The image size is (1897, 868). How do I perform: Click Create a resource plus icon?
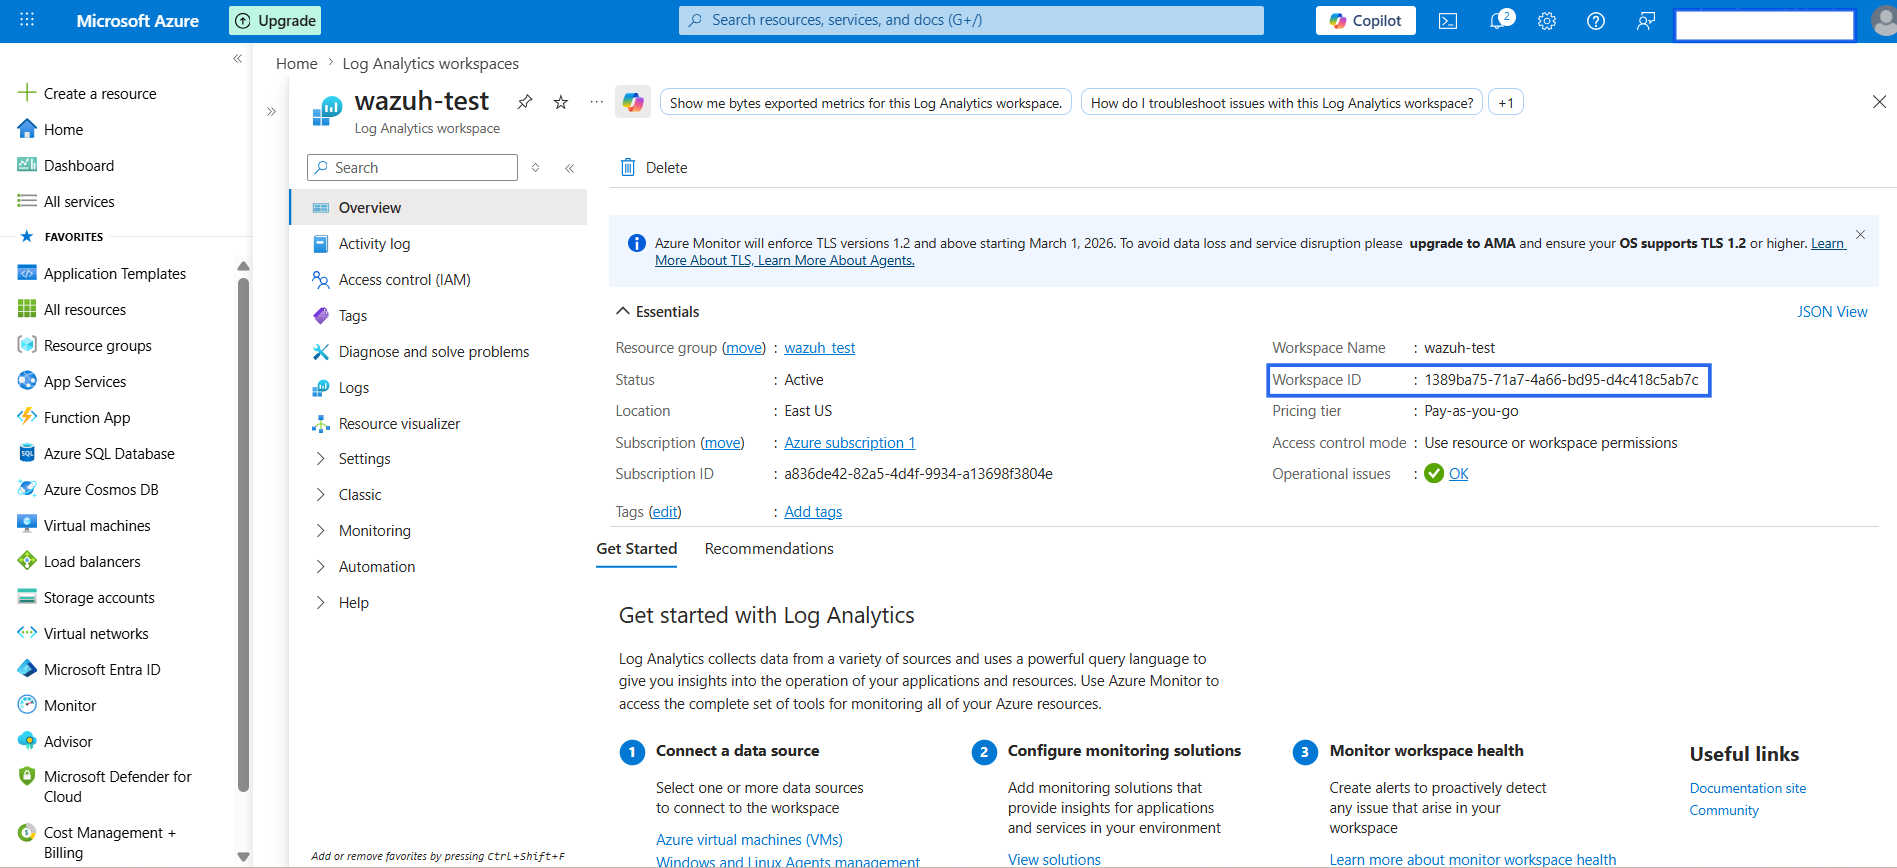coord(27,93)
